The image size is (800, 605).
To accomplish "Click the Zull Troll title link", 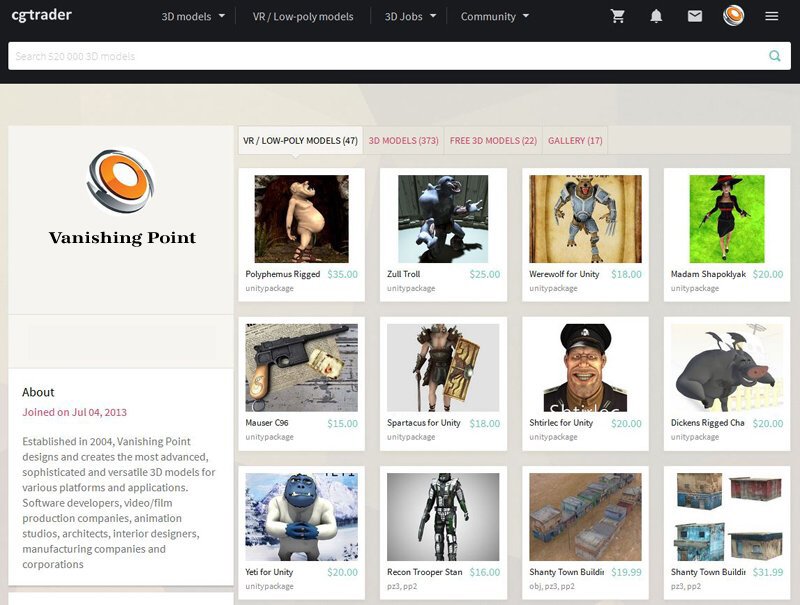I will [403, 274].
